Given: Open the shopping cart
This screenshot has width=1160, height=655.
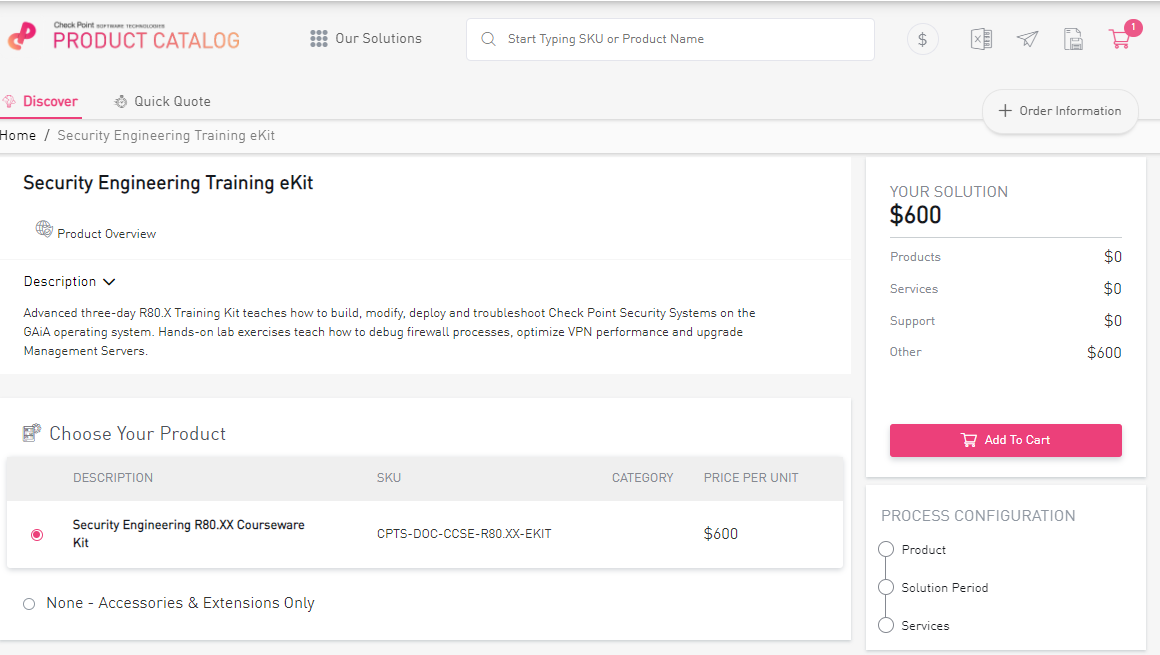Looking at the screenshot, I should (x=1119, y=39).
